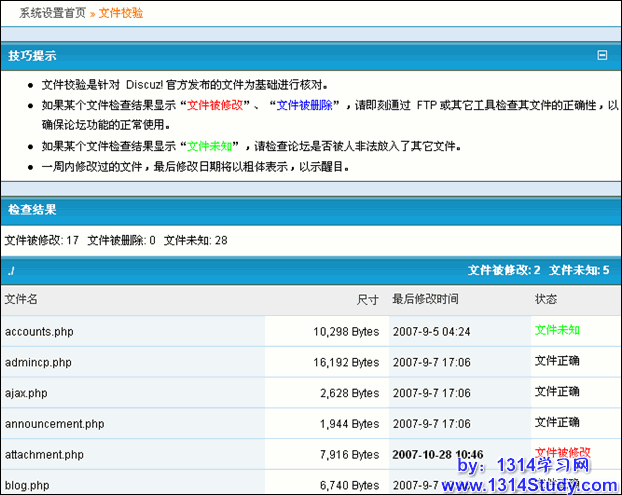
Task: Click the 技巧提示 section header title
Action: [x=32, y=56]
